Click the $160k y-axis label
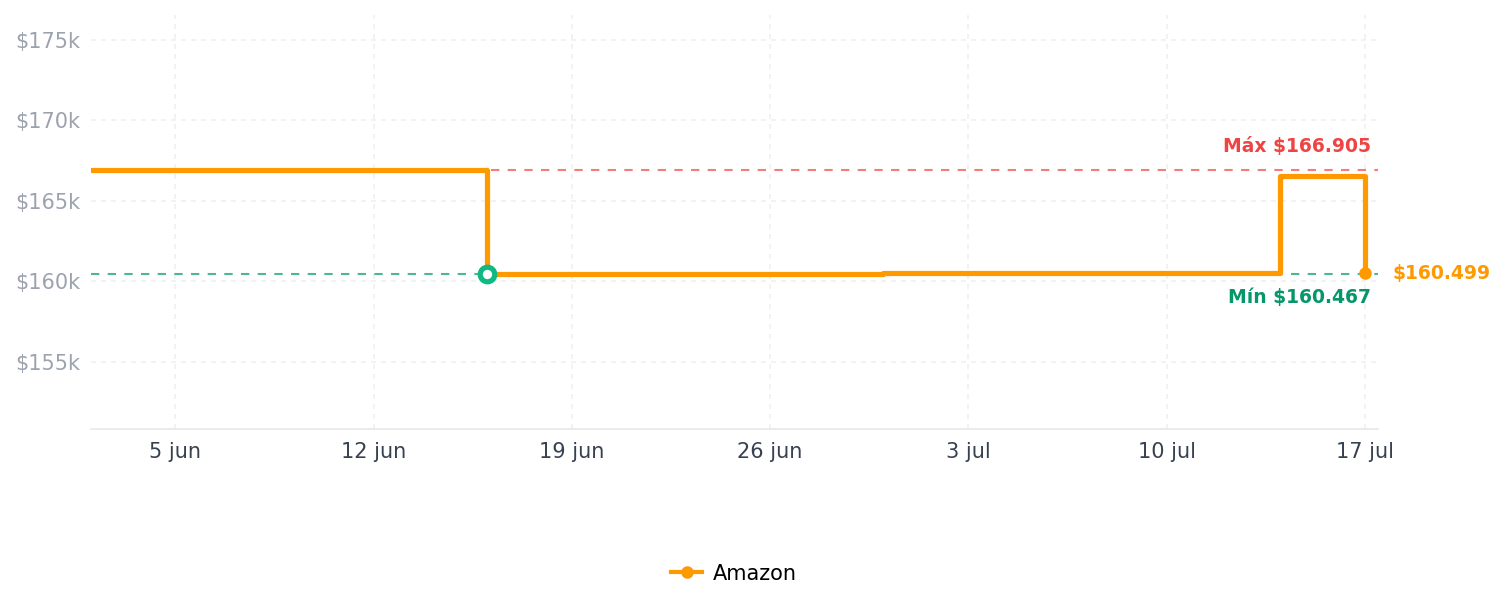 pyautogui.click(x=47, y=282)
